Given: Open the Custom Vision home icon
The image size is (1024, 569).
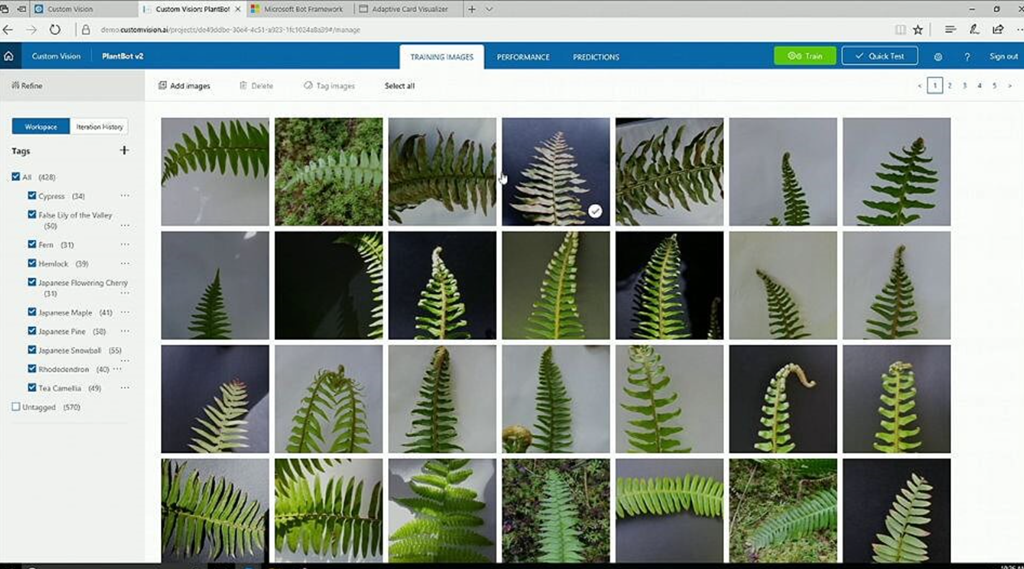Looking at the screenshot, I should pos(8,56).
